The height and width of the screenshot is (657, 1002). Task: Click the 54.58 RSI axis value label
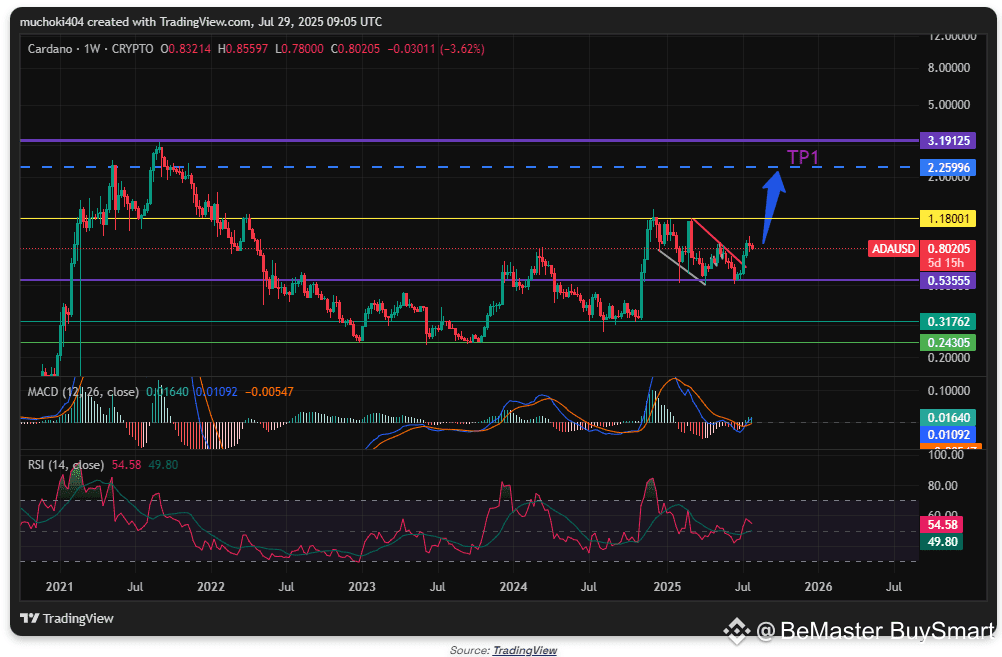coord(942,525)
